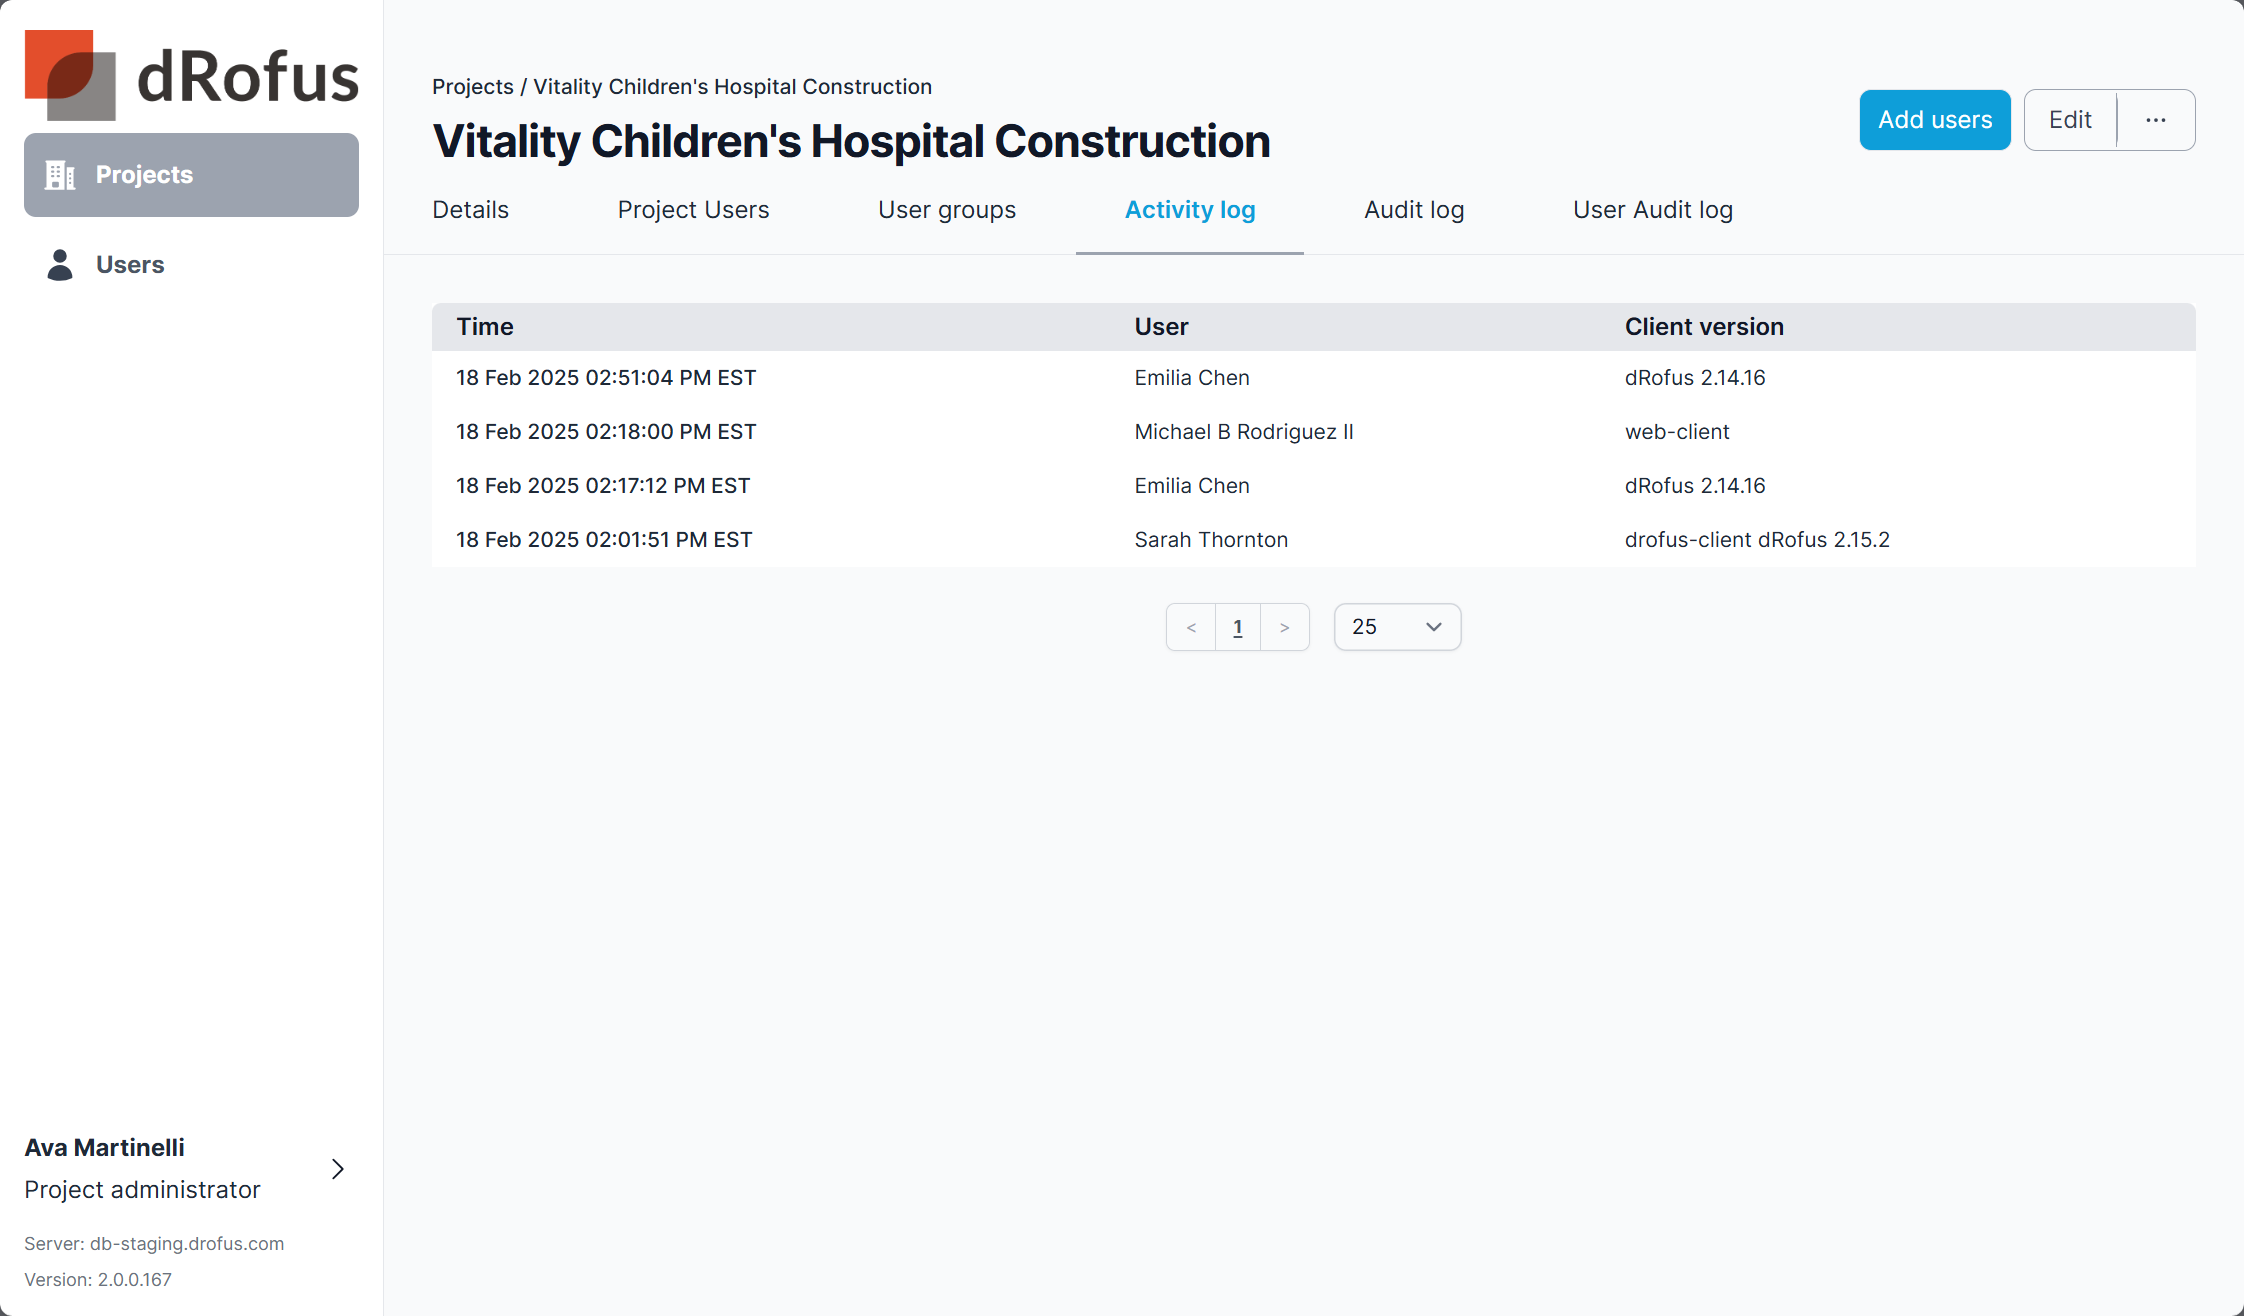
Task: Go to next page arrow
Action: [1285, 628]
